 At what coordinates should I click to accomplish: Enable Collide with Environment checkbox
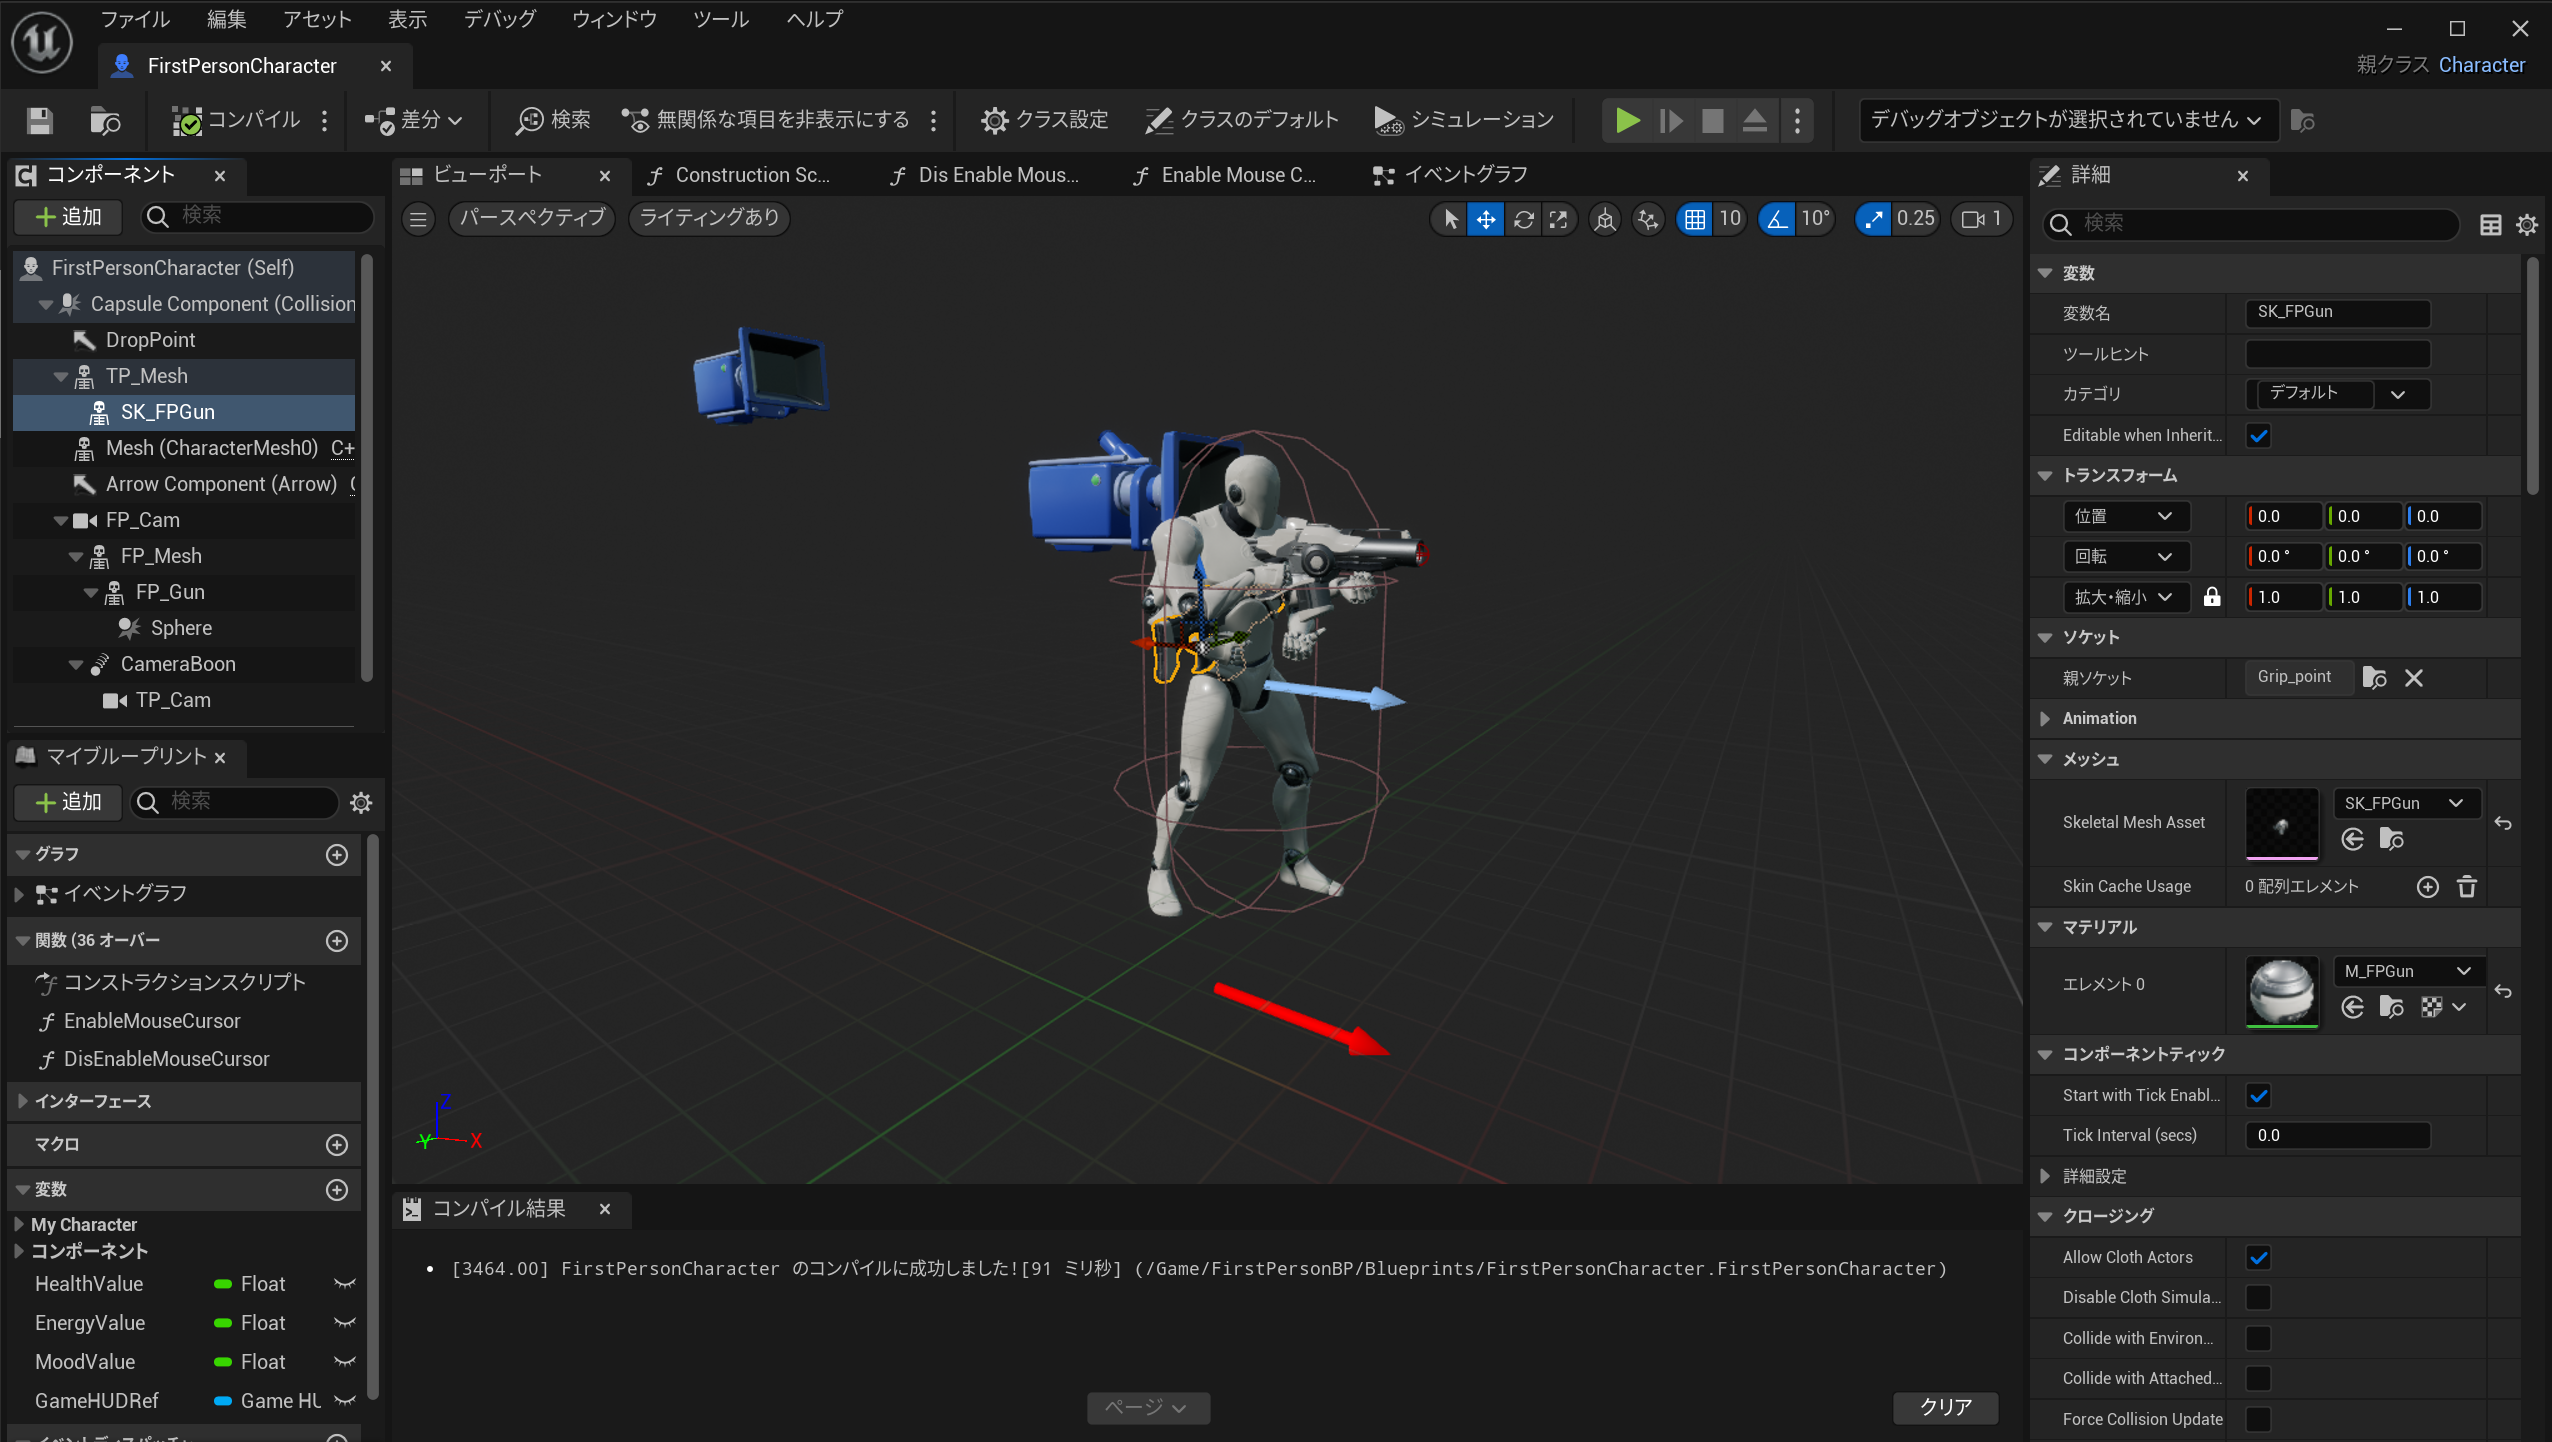(2258, 1338)
